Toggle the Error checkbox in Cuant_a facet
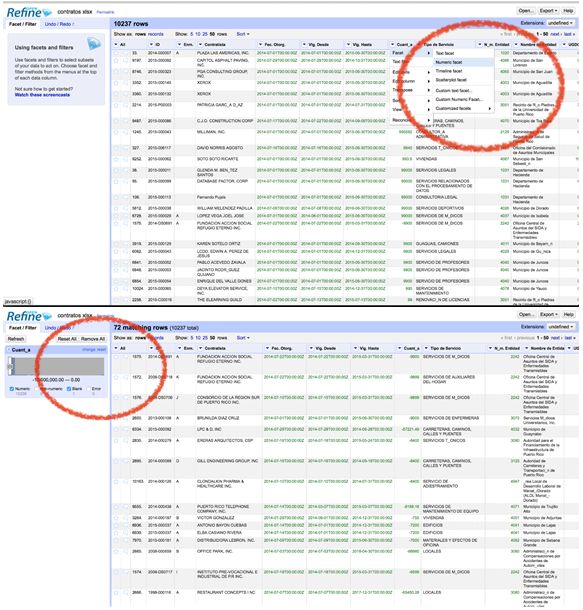This screenshot has height=610, width=583. tap(89, 389)
